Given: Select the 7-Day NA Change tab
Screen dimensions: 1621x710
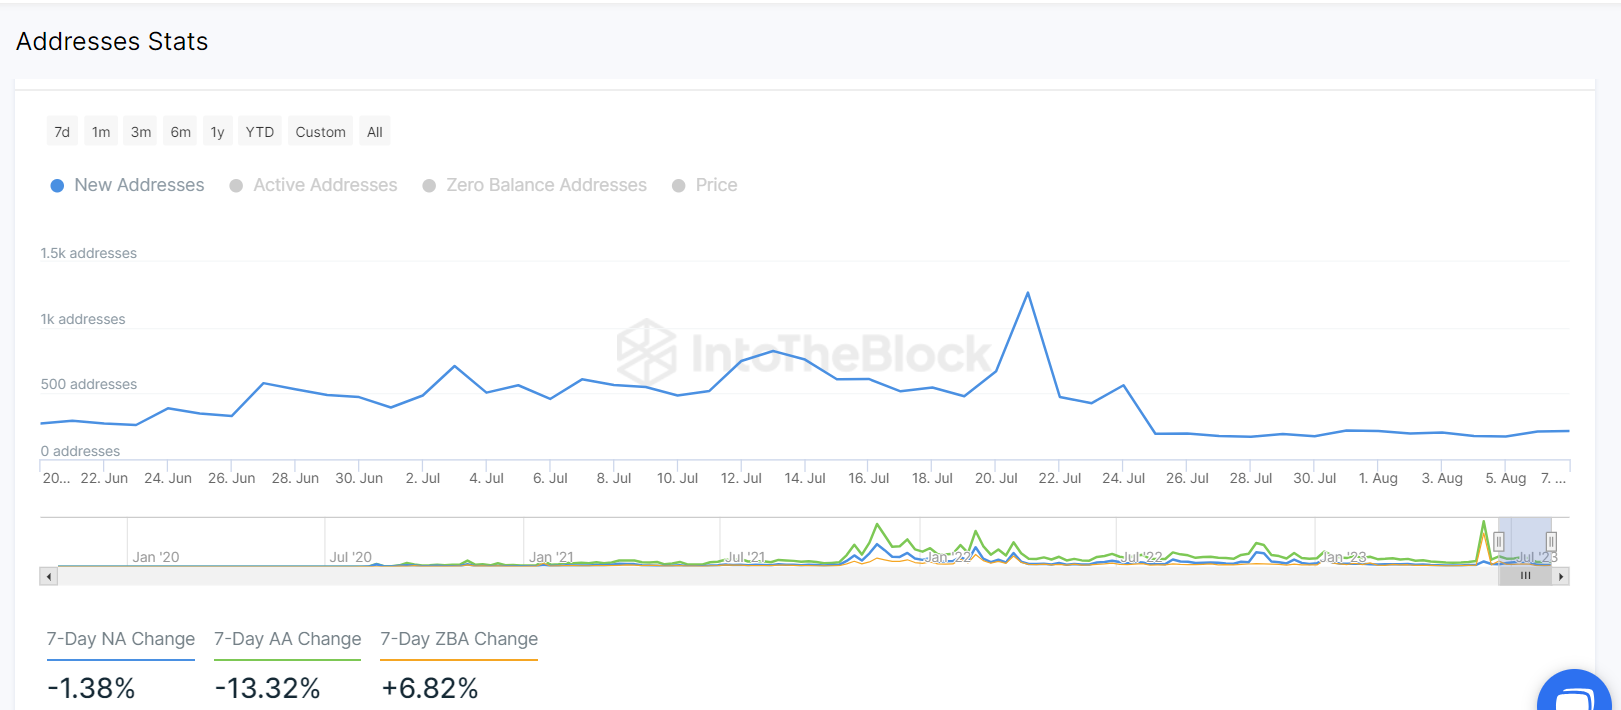Looking at the screenshot, I should pos(121,639).
